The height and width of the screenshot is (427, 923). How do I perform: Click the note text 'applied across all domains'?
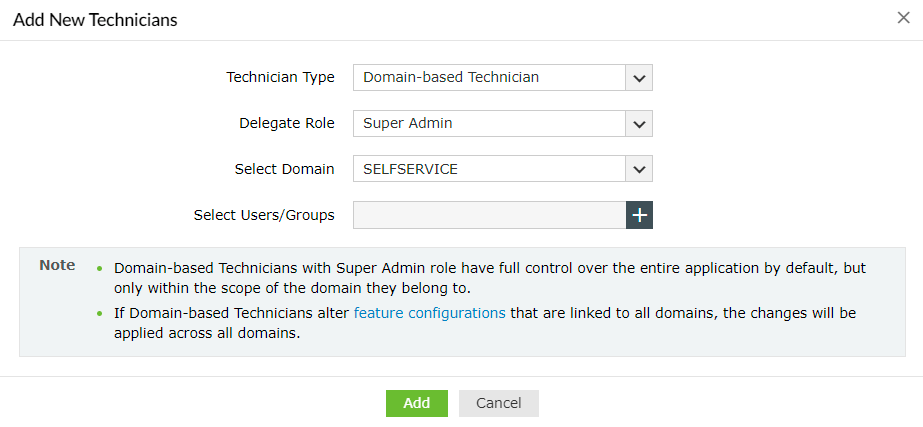208,333
